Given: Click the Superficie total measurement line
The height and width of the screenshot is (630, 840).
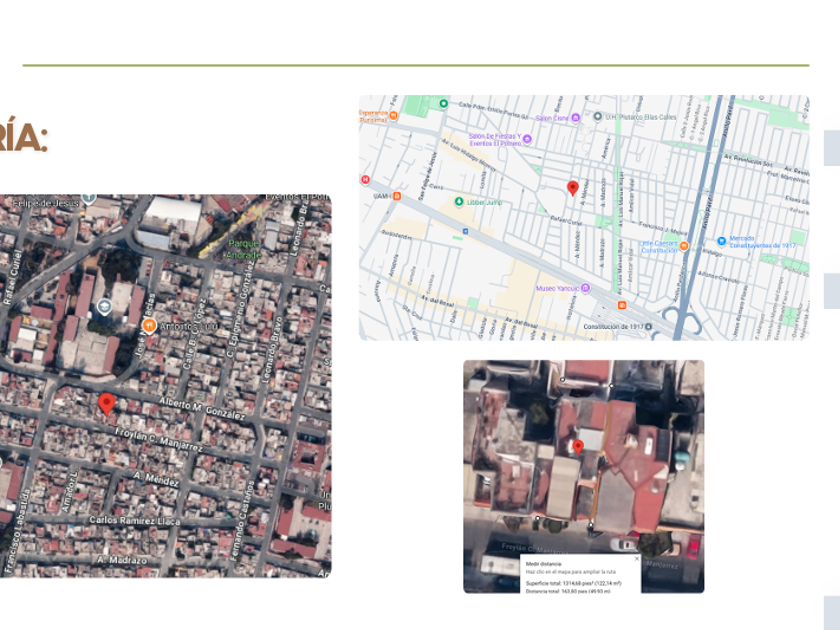Looking at the screenshot, I should [574, 583].
